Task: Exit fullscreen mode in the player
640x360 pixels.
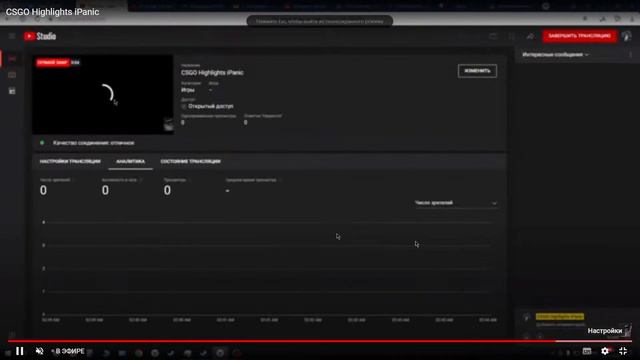Action: pos(623,351)
